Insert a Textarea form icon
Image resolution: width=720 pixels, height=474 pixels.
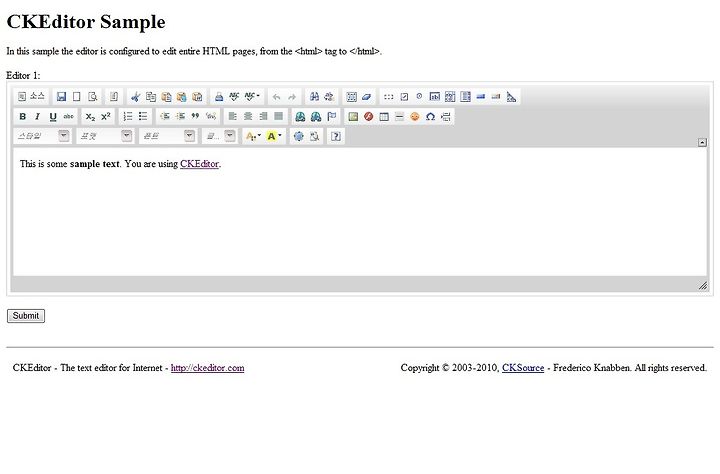click(x=450, y=96)
